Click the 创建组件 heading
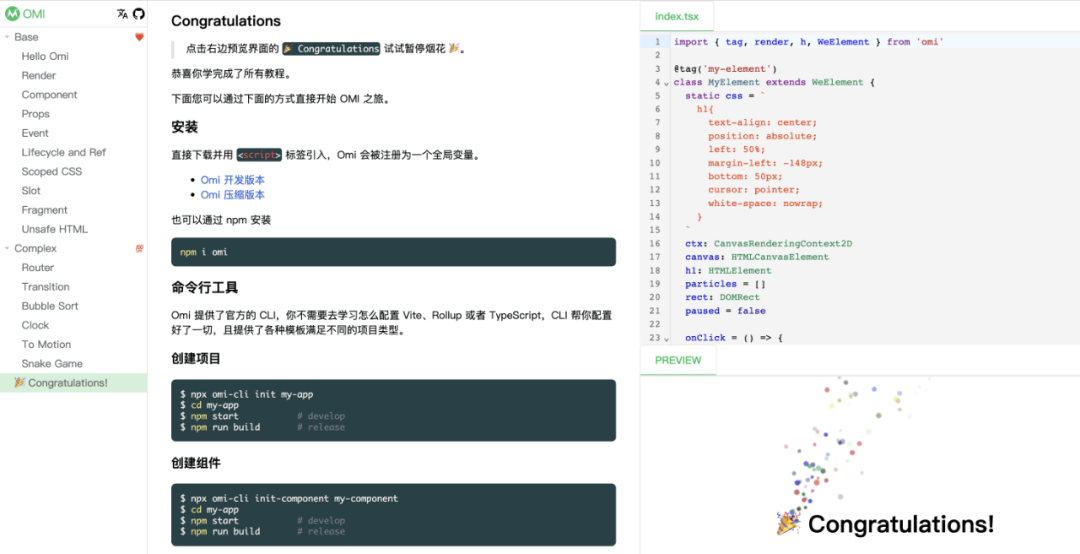1080x554 pixels. [x=196, y=463]
